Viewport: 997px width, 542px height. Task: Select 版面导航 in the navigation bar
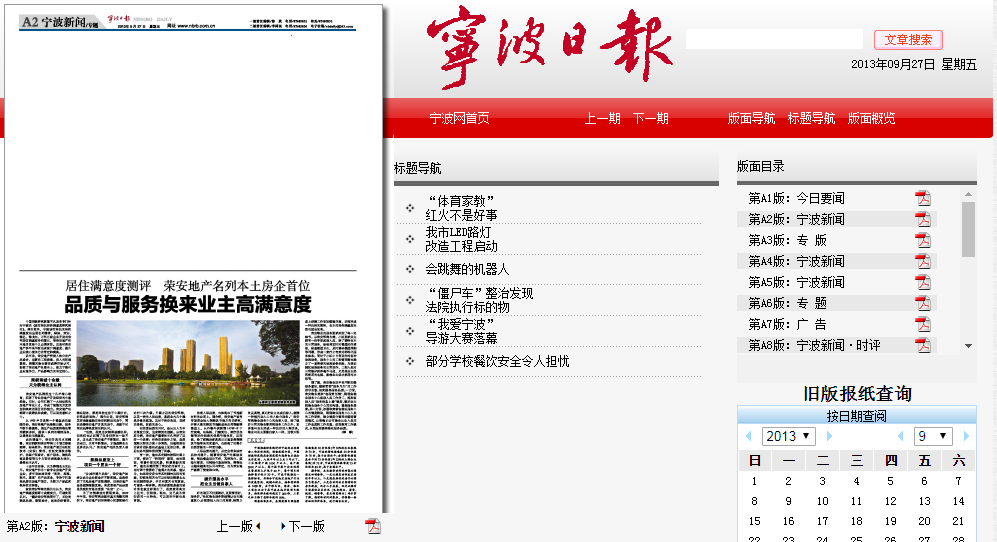pyautogui.click(x=751, y=118)
